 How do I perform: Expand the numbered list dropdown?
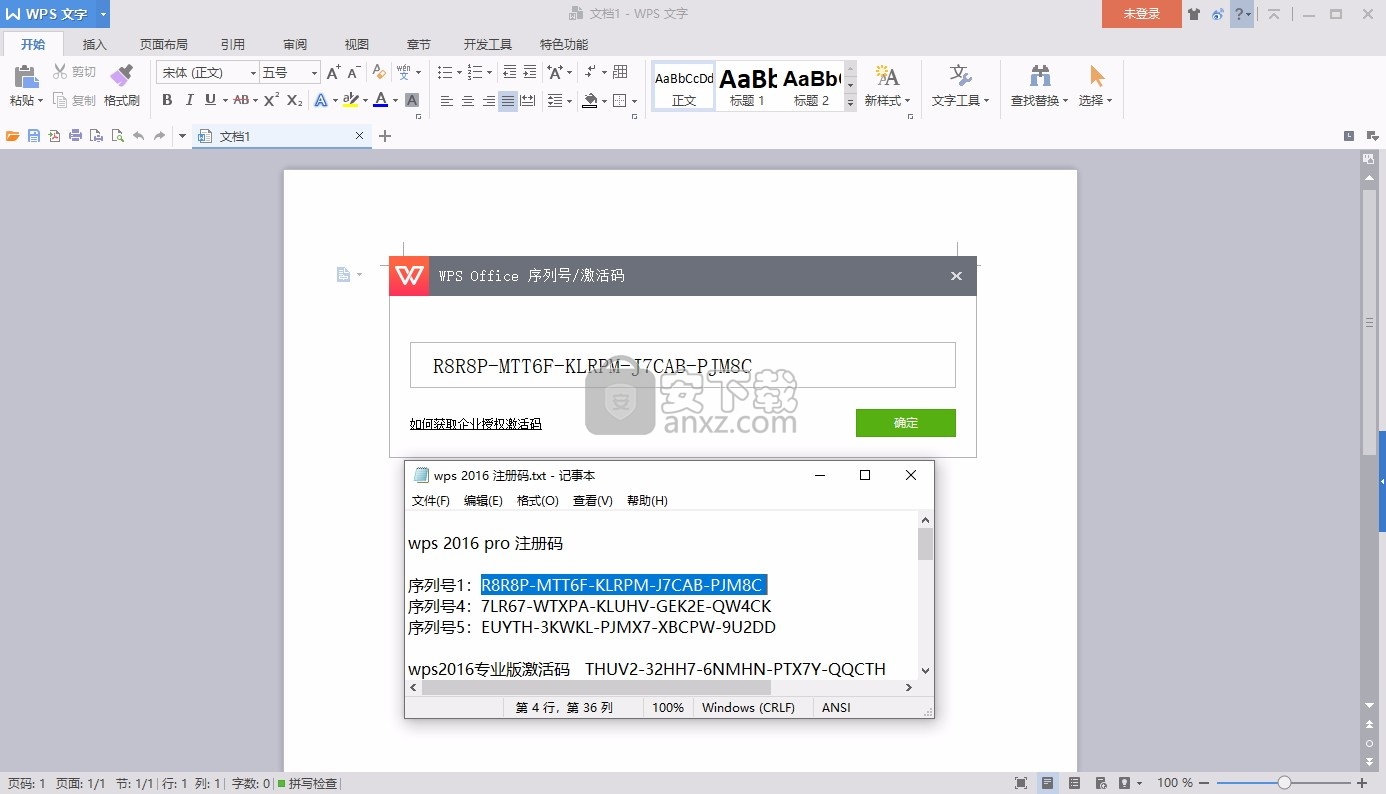[x=489, y=72]
